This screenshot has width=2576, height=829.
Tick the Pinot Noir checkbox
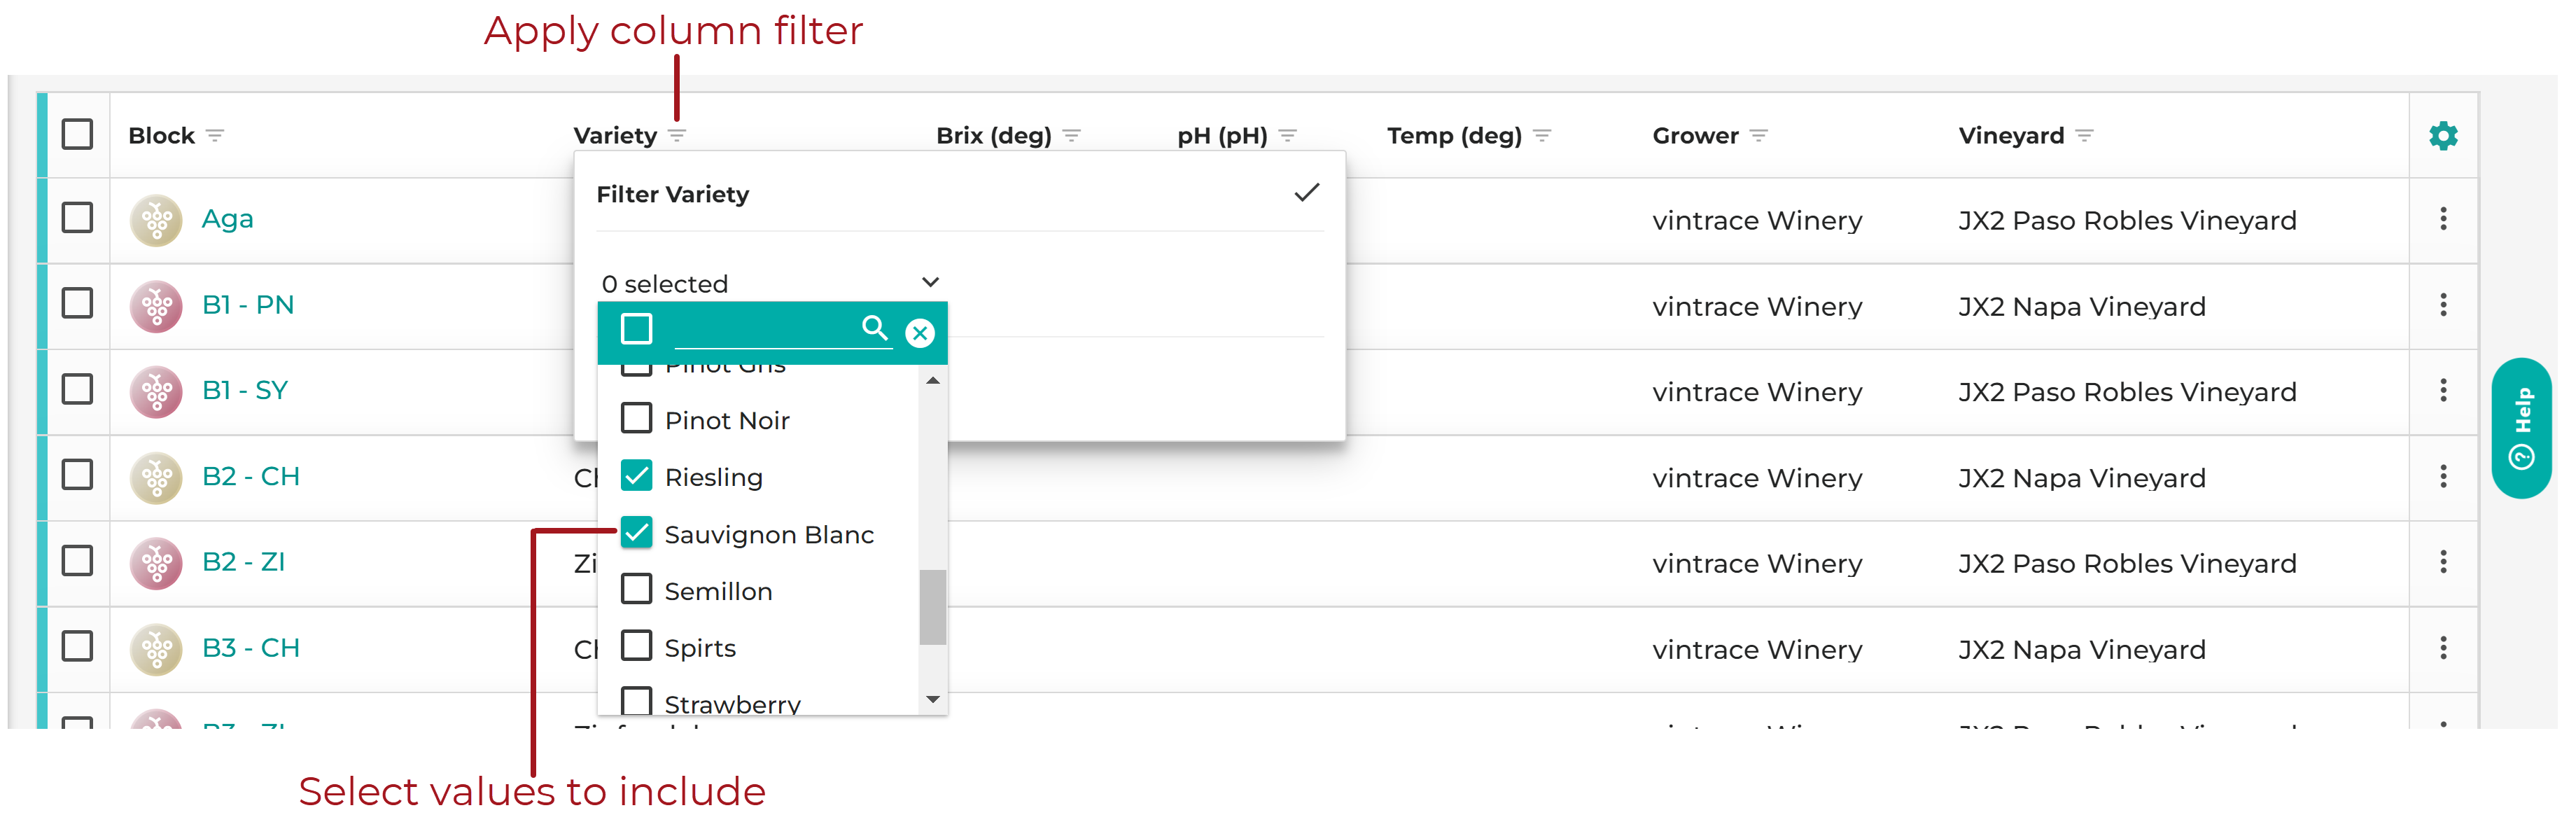[636, 419]
